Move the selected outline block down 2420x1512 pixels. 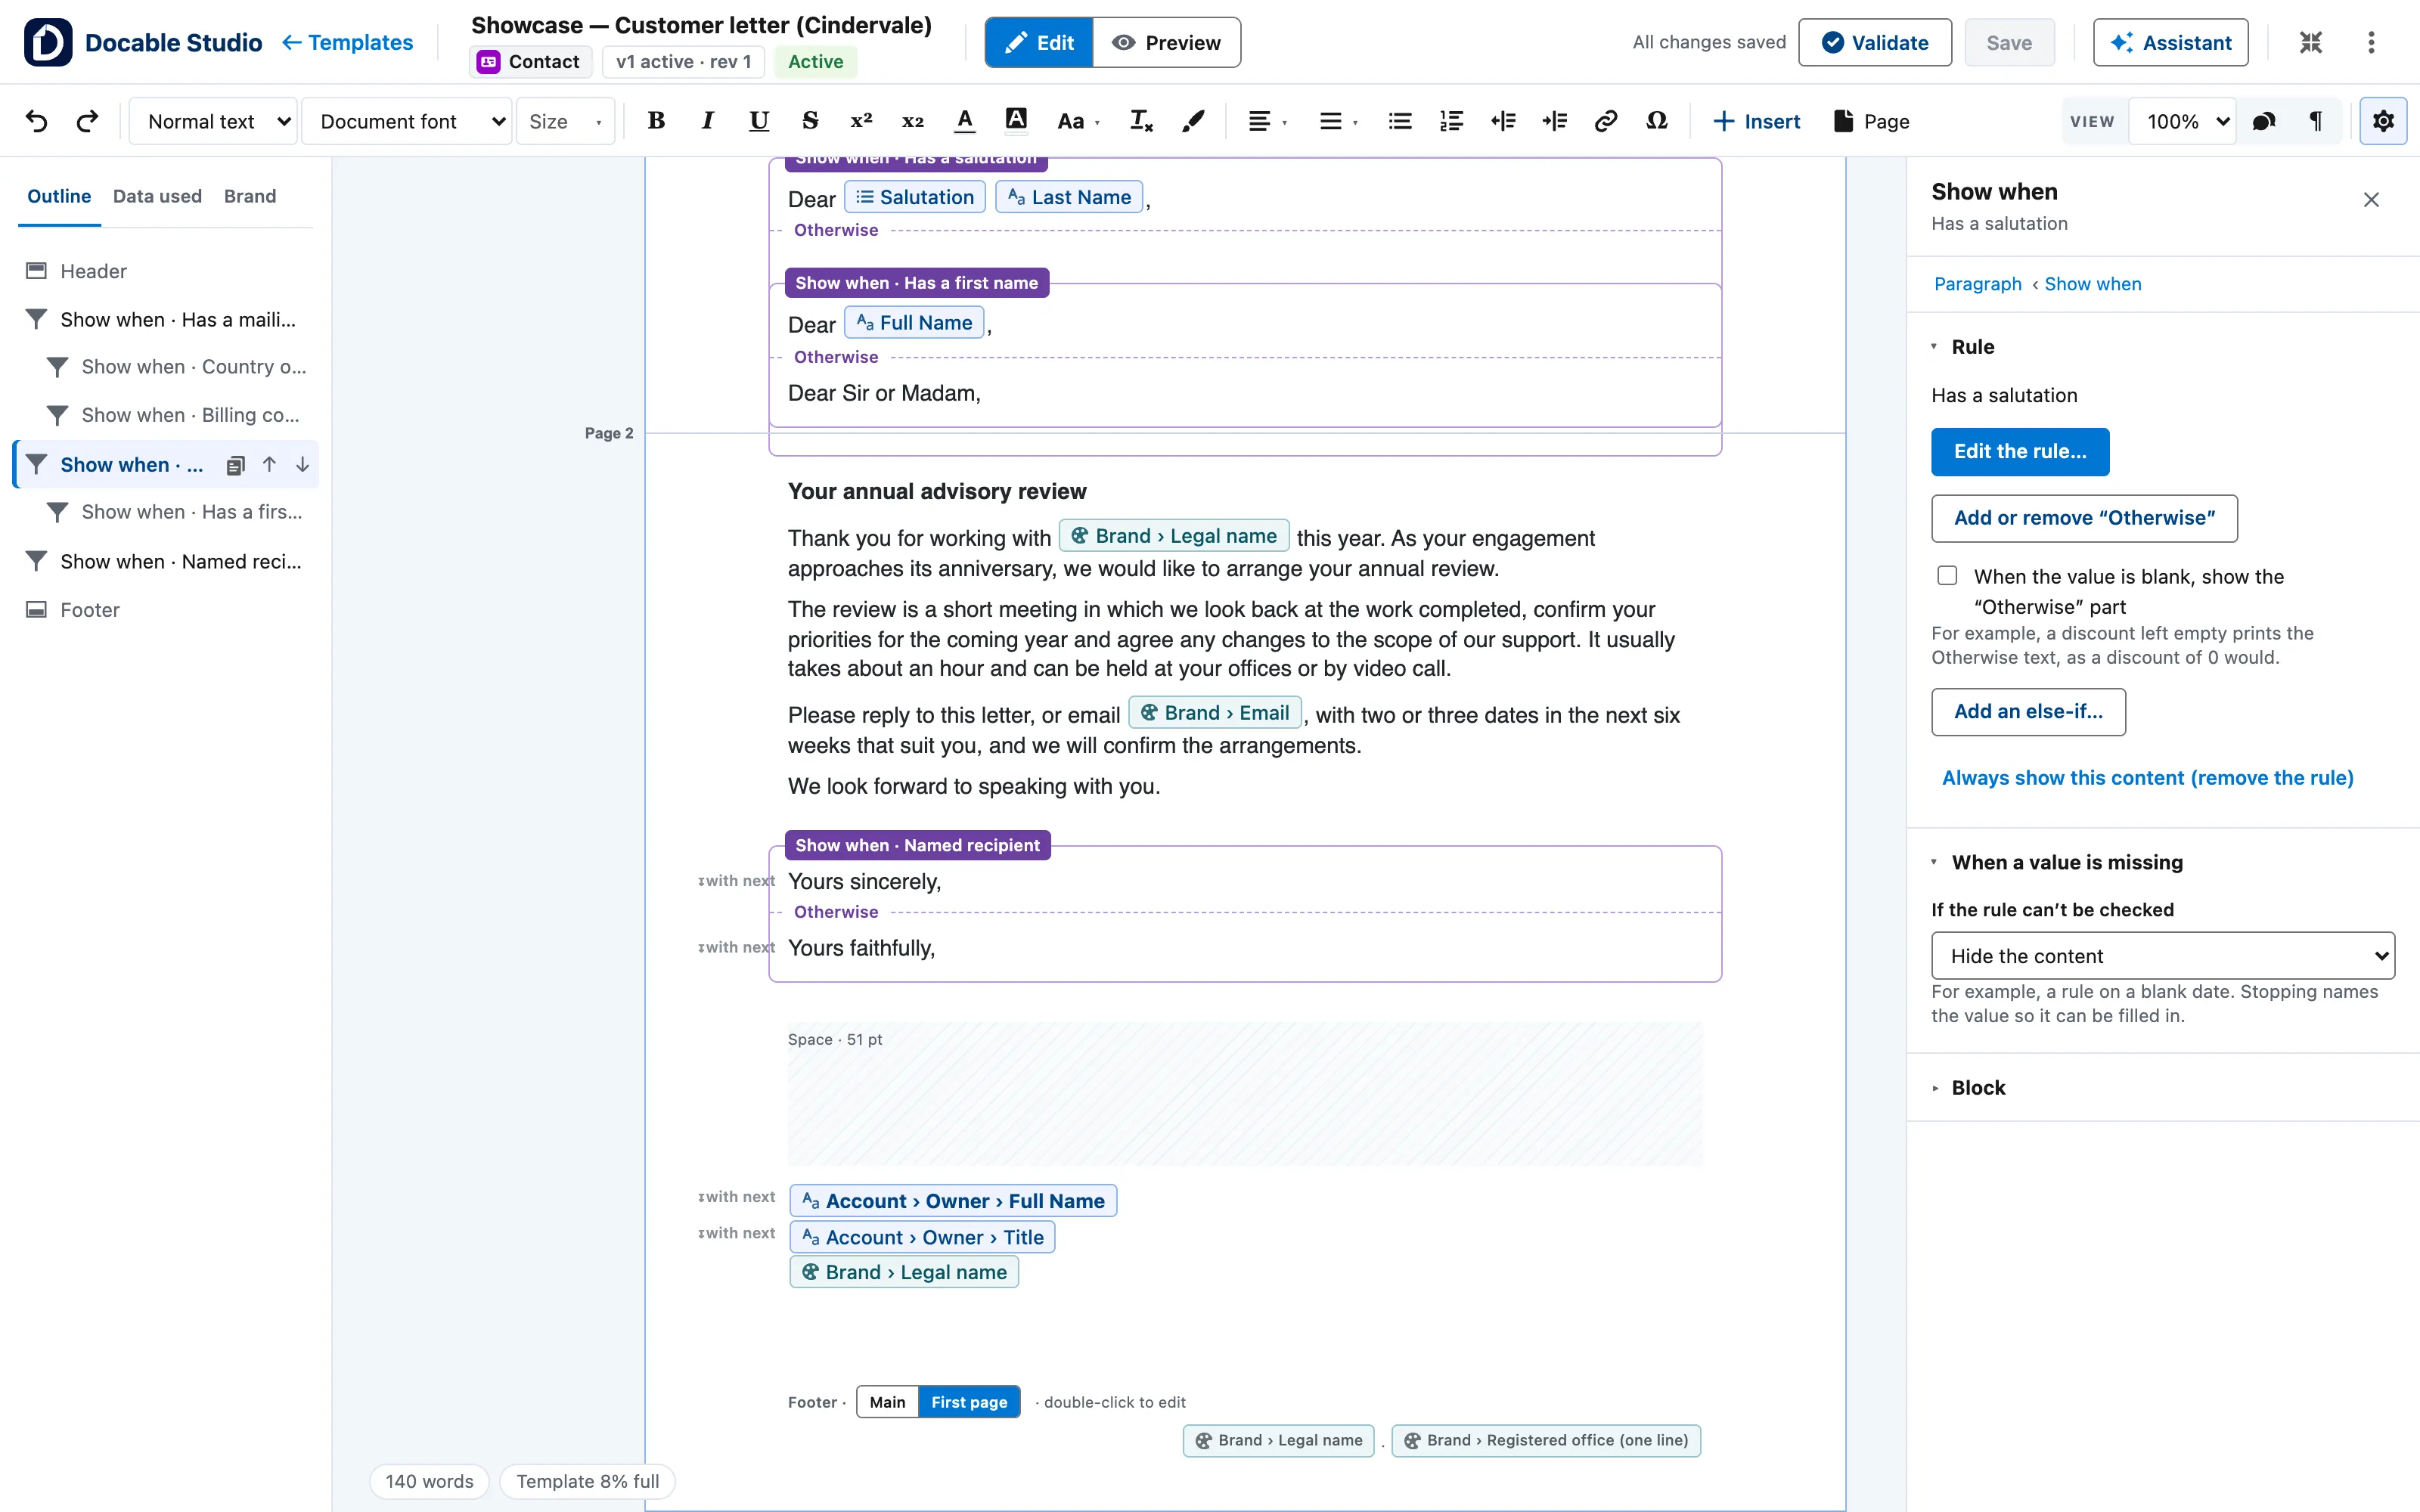point(302,465)
